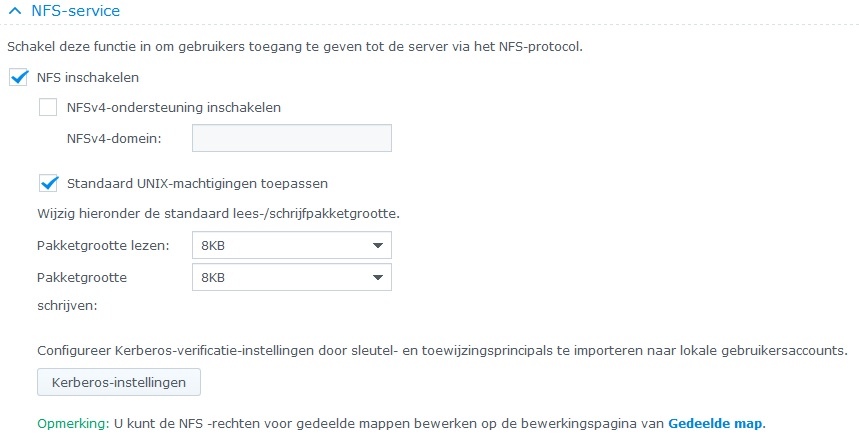Untick Standaard UNIX-machtigingen toepassen checkbox
859x443 pixels.
[48, 183]
